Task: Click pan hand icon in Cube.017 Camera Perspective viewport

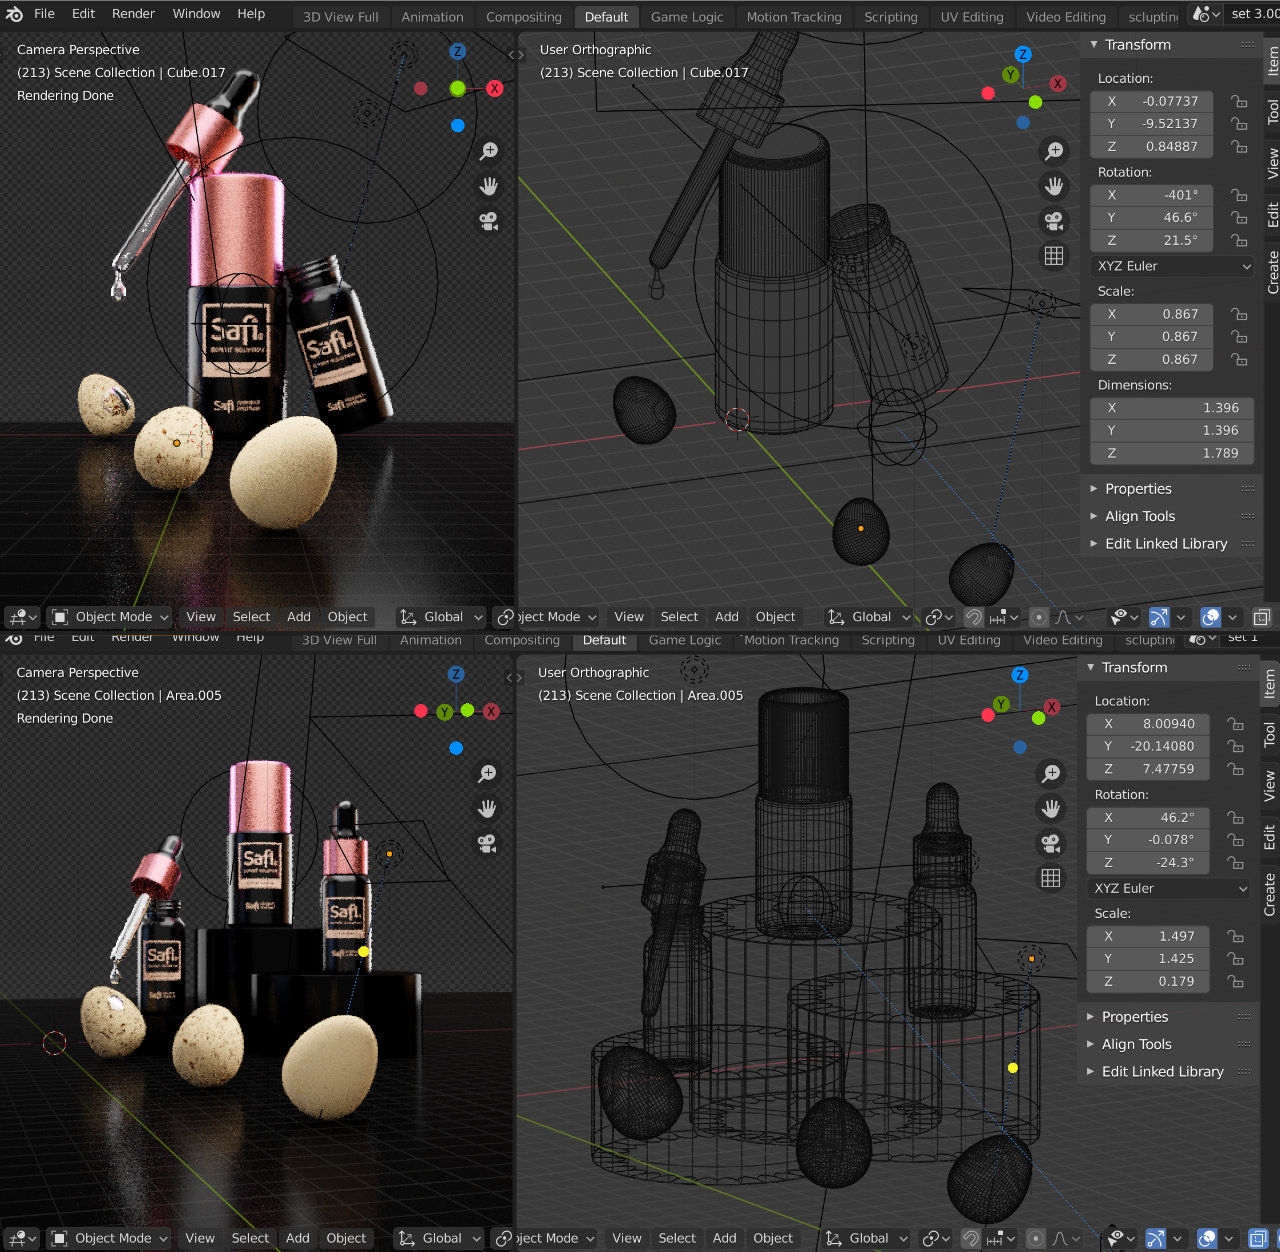Action: (x=489, y=186)
